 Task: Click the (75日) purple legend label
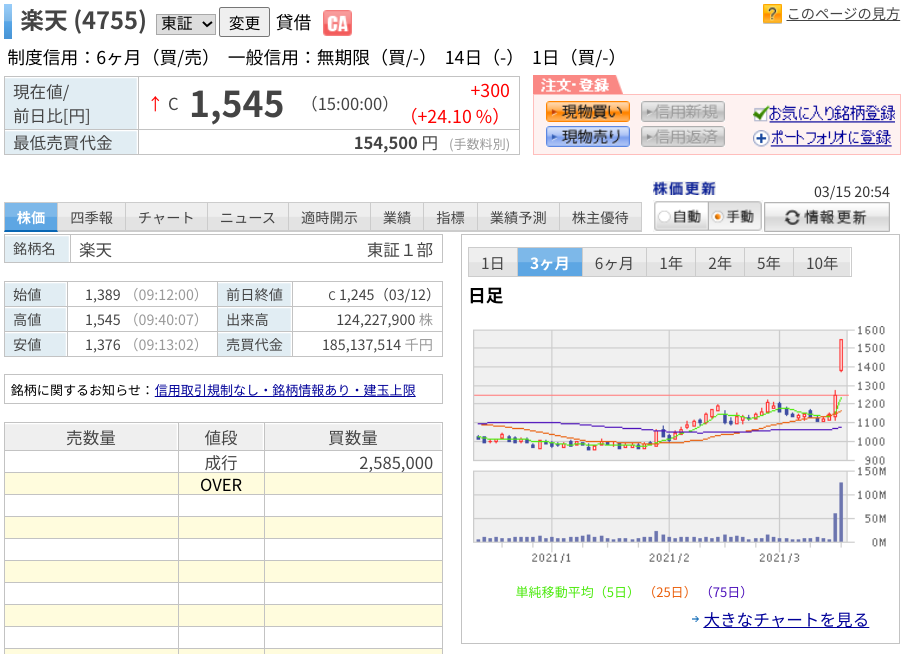pyautogui.click(x=726, y=592)
